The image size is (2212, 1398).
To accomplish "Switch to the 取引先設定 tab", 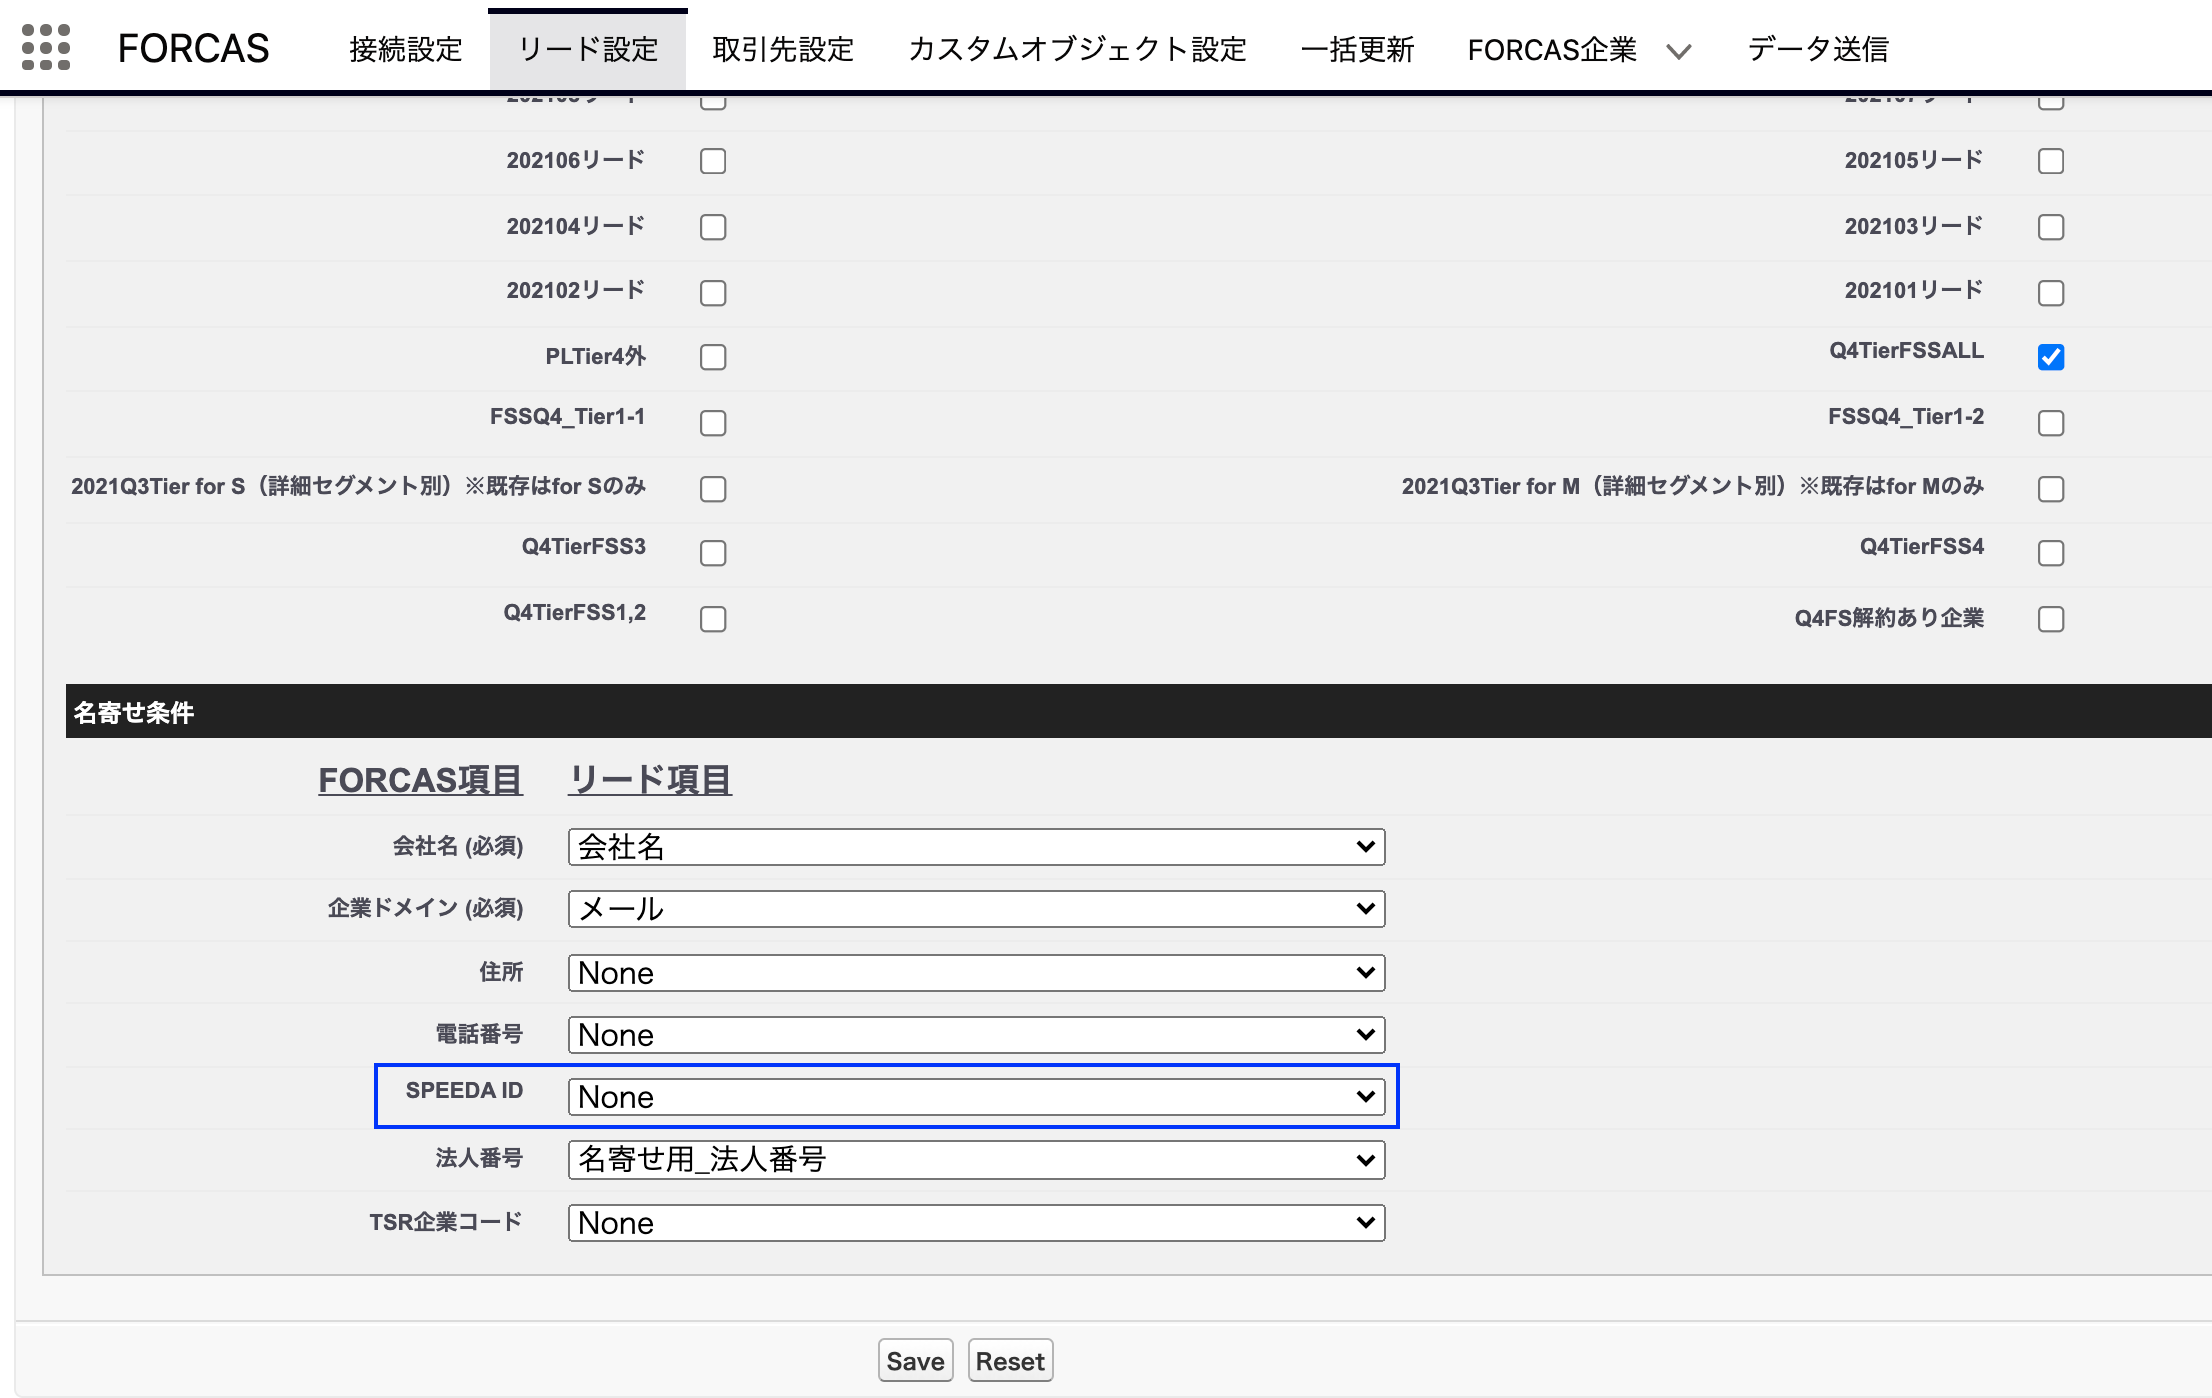I will (783, 48).
